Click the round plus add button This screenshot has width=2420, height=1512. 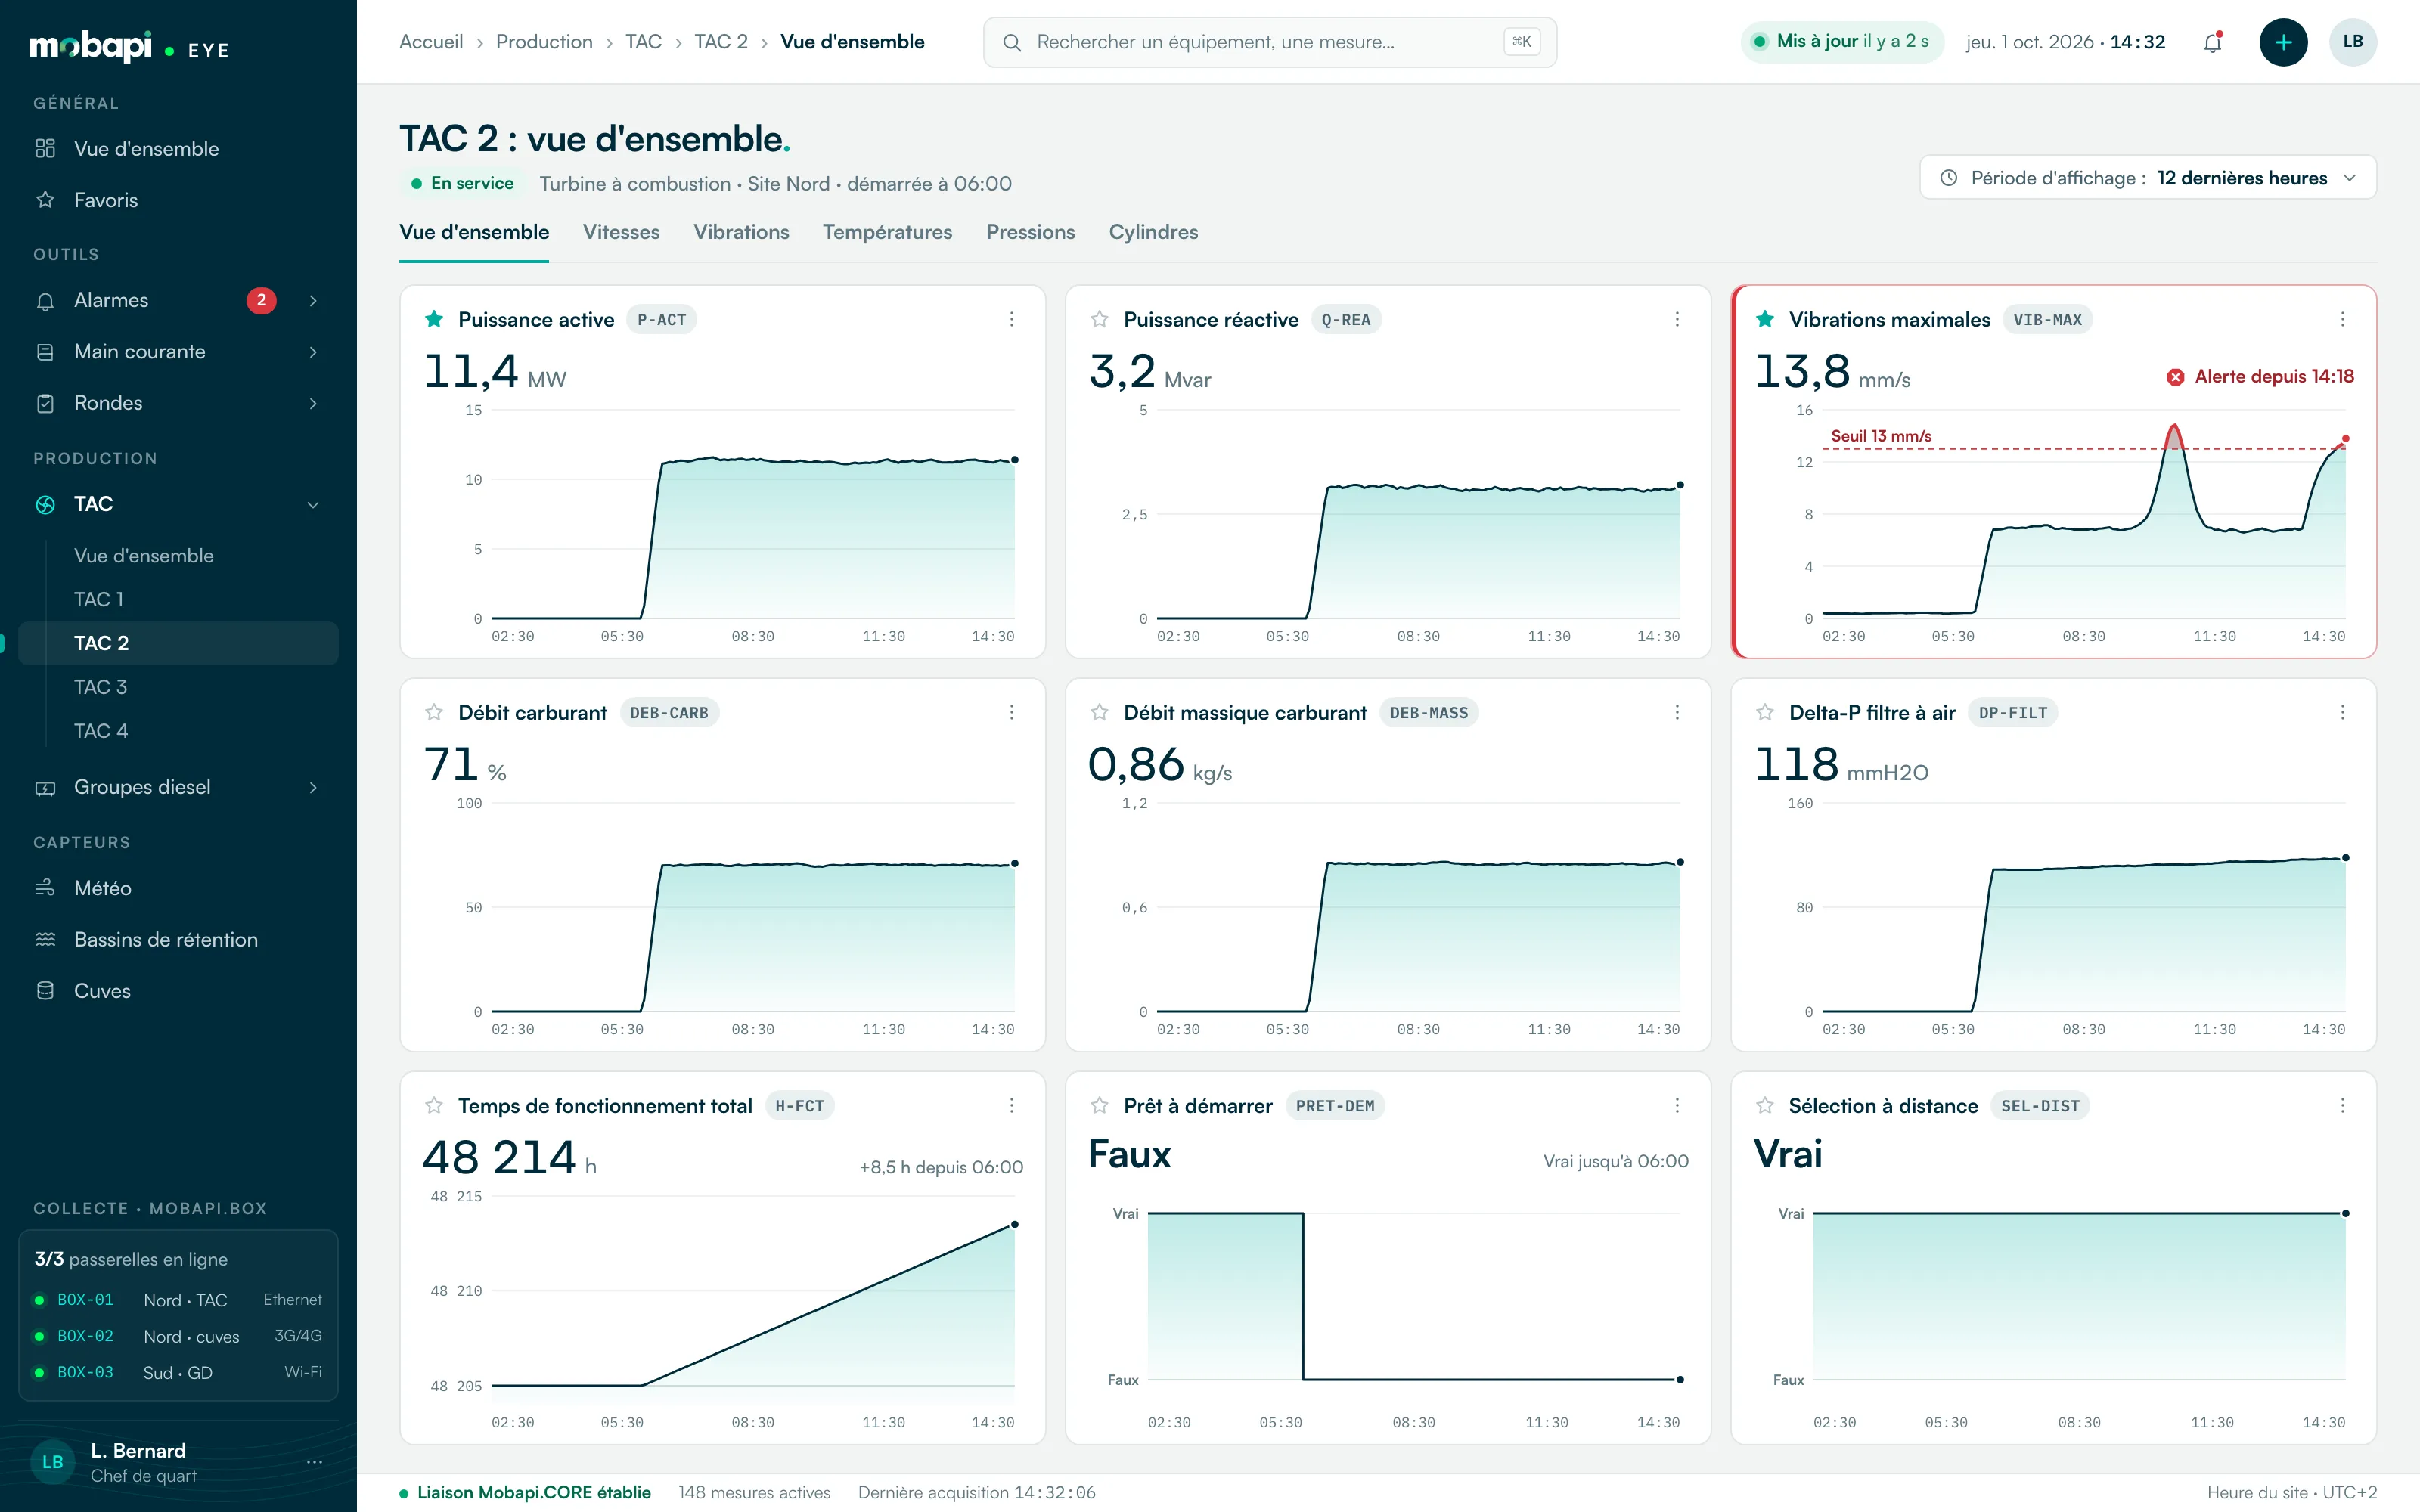(2283, 42)
